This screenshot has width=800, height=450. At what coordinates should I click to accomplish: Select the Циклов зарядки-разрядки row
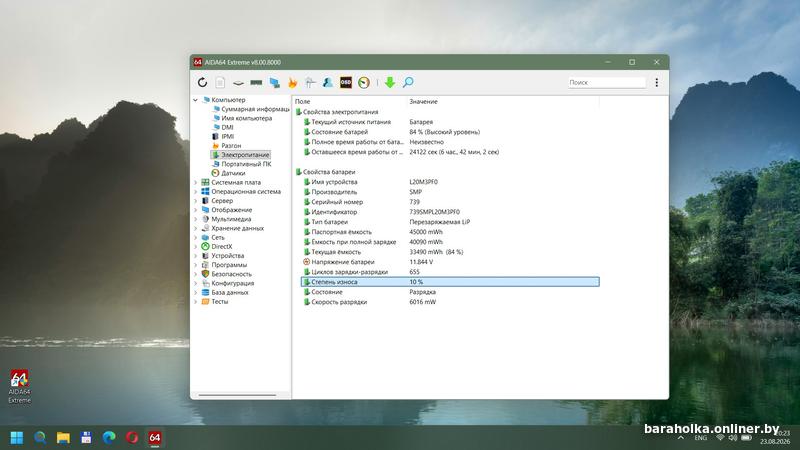(x=451, y=272)
